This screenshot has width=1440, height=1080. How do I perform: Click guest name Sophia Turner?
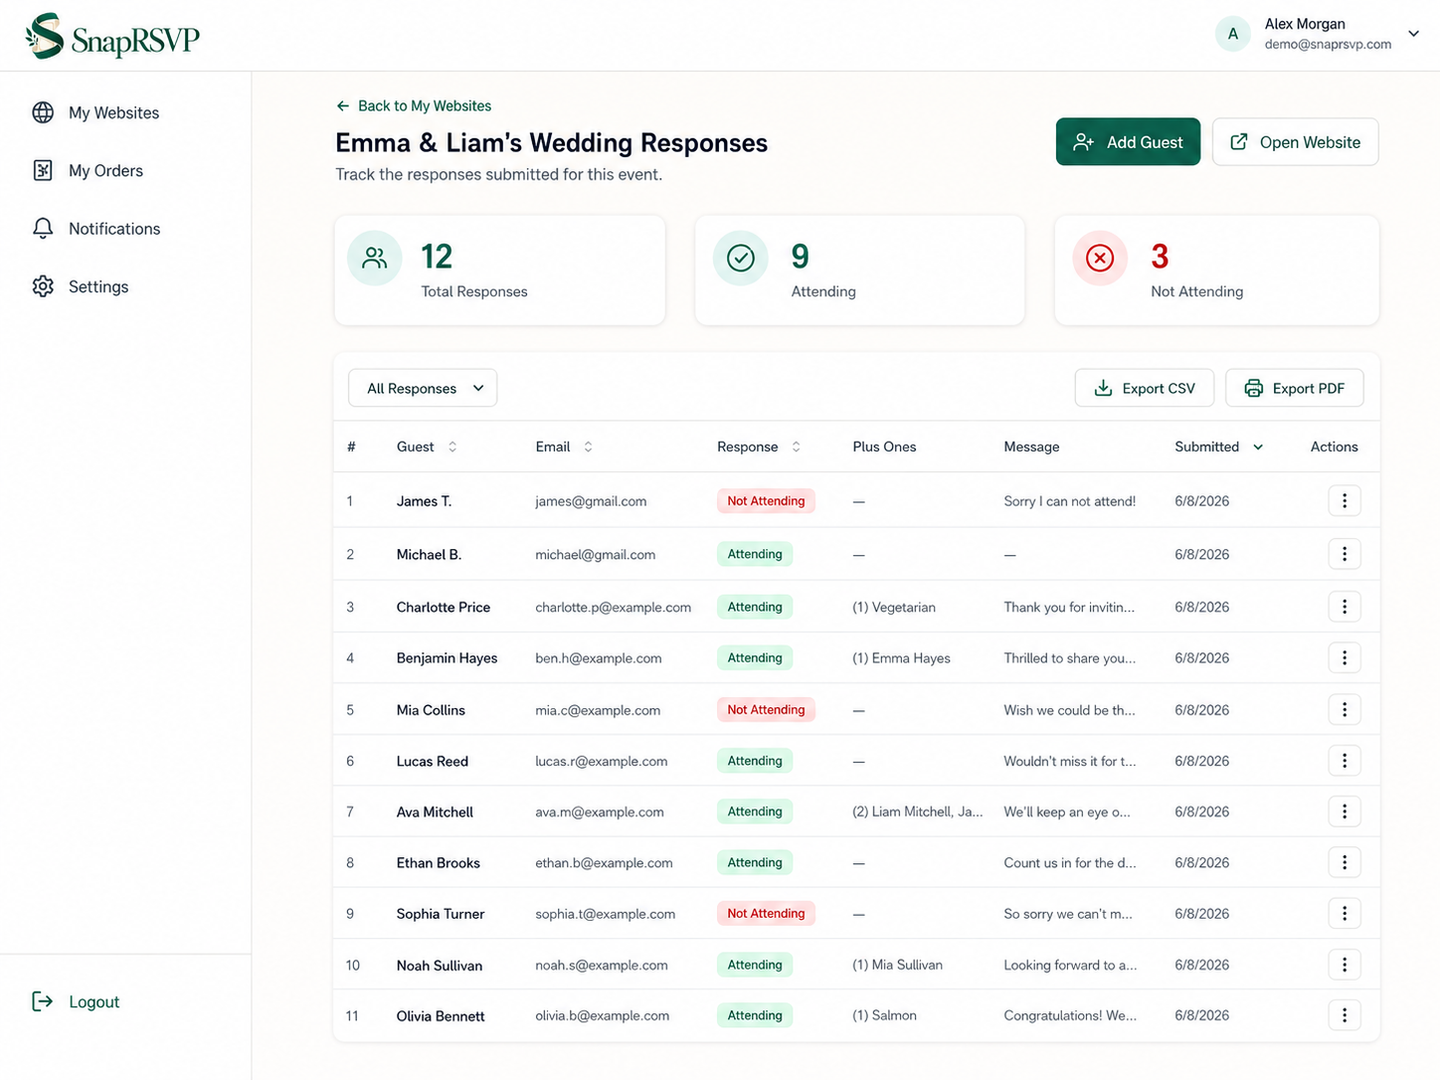click(x=440, y=914)
